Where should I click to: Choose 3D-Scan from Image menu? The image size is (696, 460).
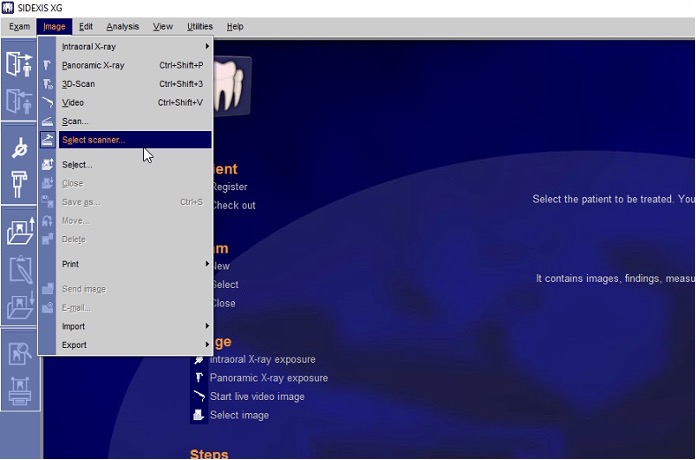tap(135, 84)
